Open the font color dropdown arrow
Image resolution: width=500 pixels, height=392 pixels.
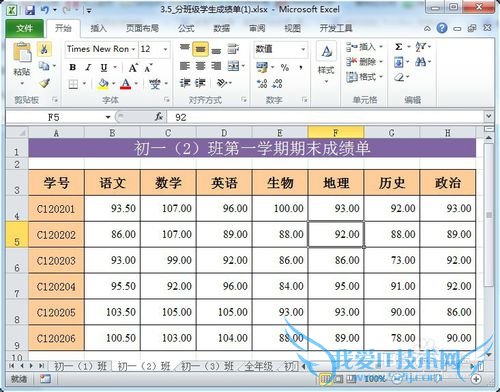coord(136,84)
